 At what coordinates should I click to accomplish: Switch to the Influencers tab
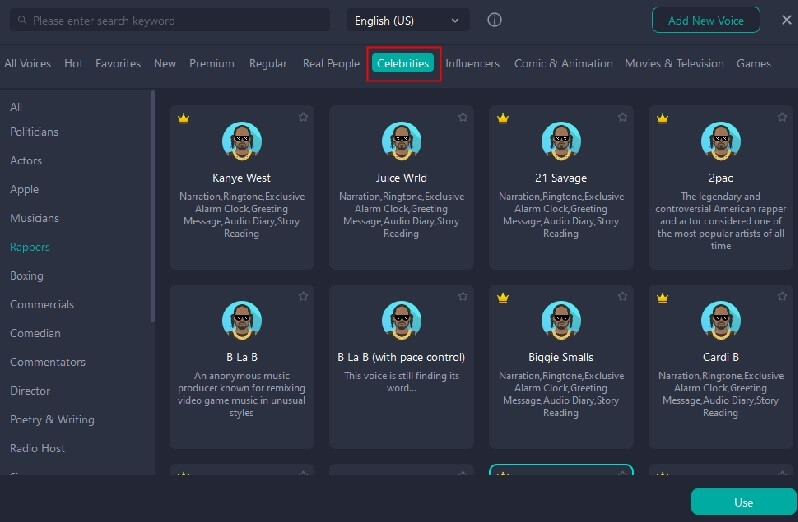point(472,63)
